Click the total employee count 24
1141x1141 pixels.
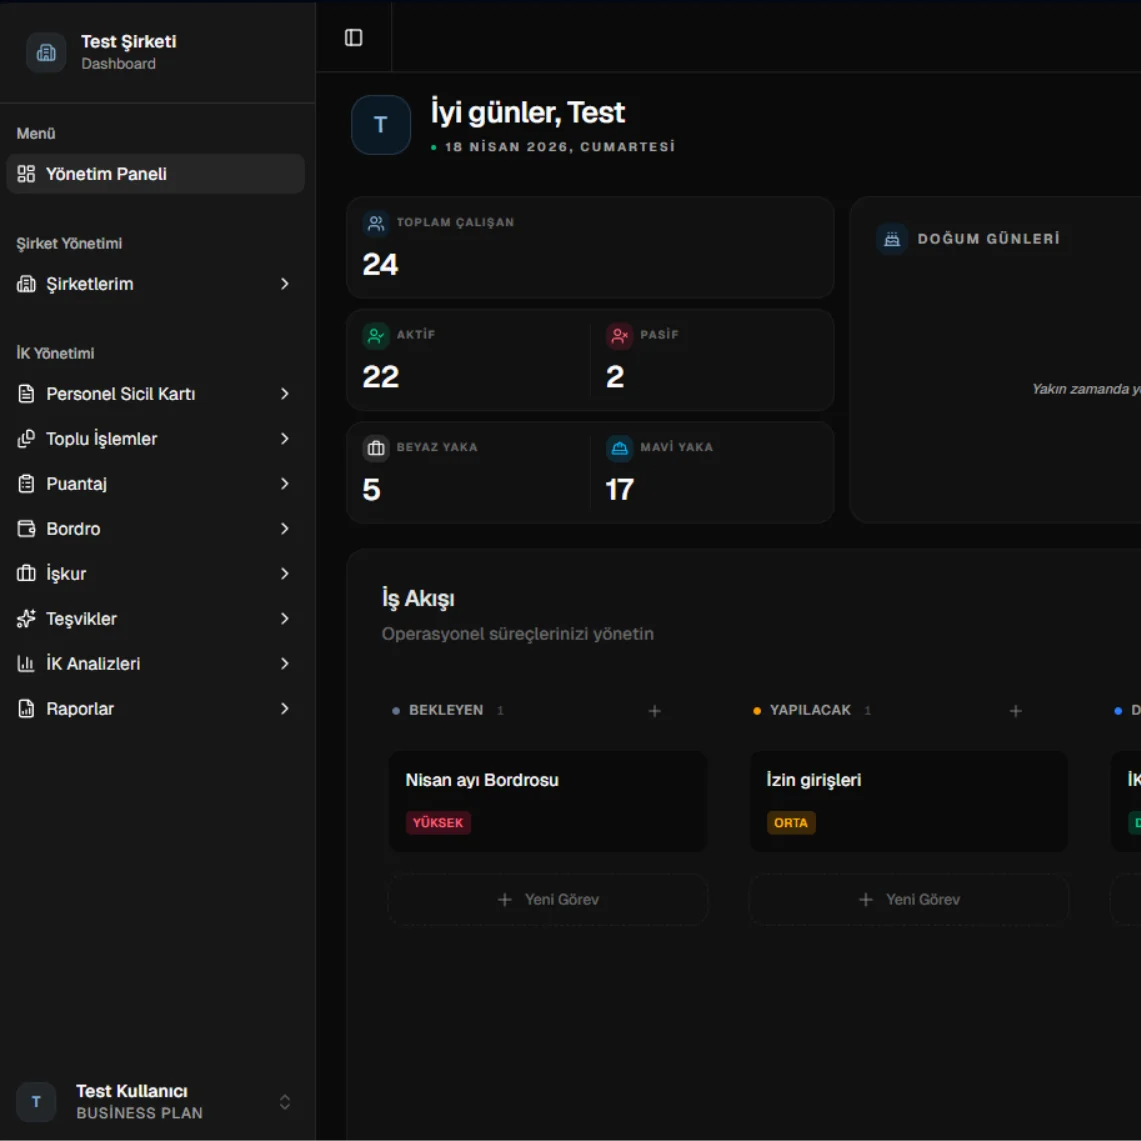point(381,265)
